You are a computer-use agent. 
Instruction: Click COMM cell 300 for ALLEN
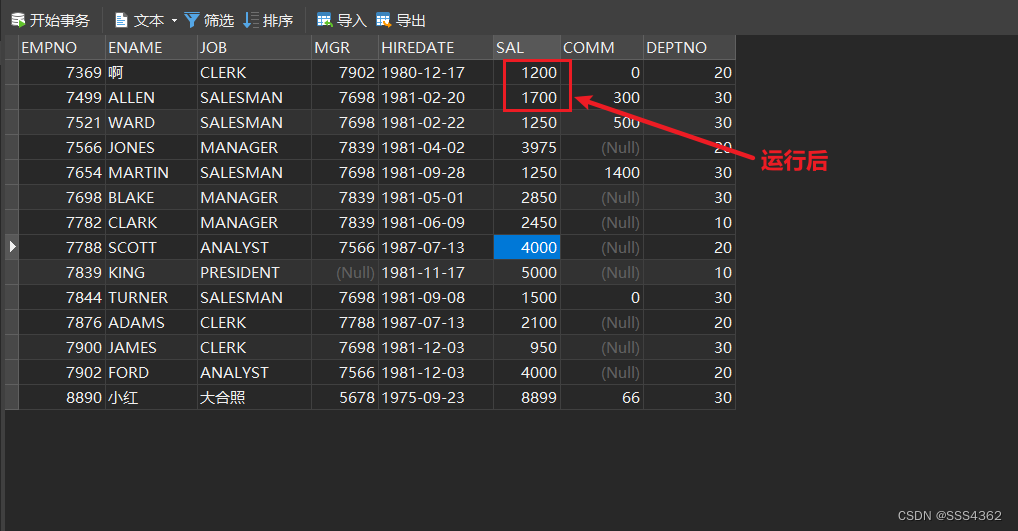602,97
